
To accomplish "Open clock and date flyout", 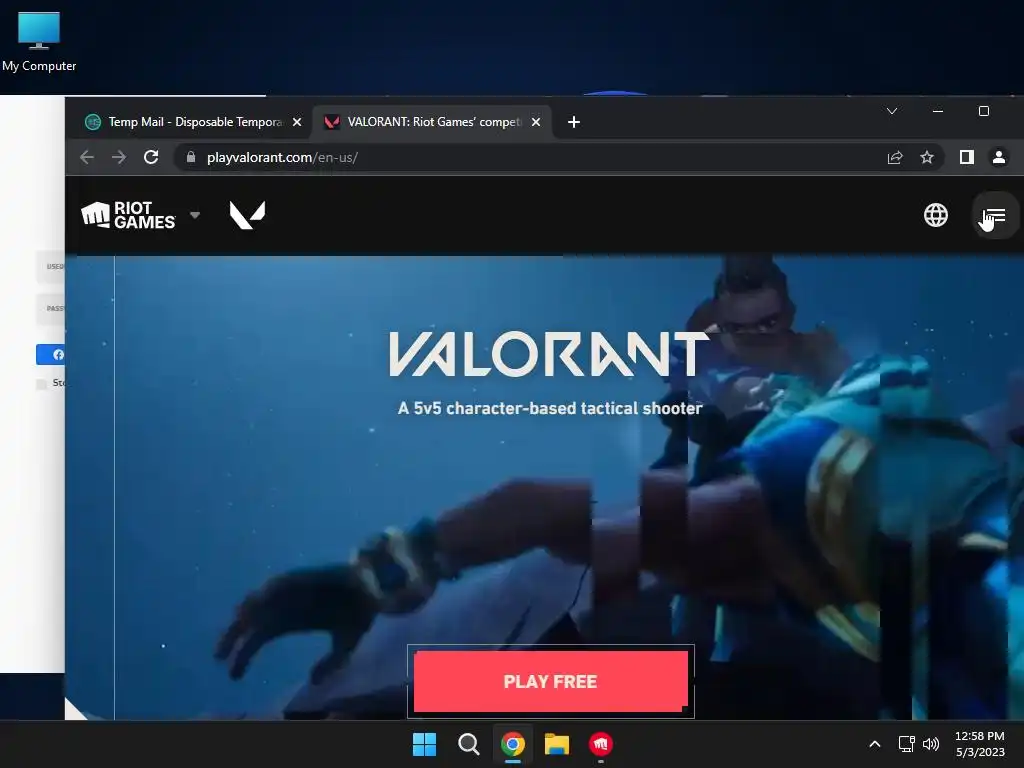I will click(980, 744).
